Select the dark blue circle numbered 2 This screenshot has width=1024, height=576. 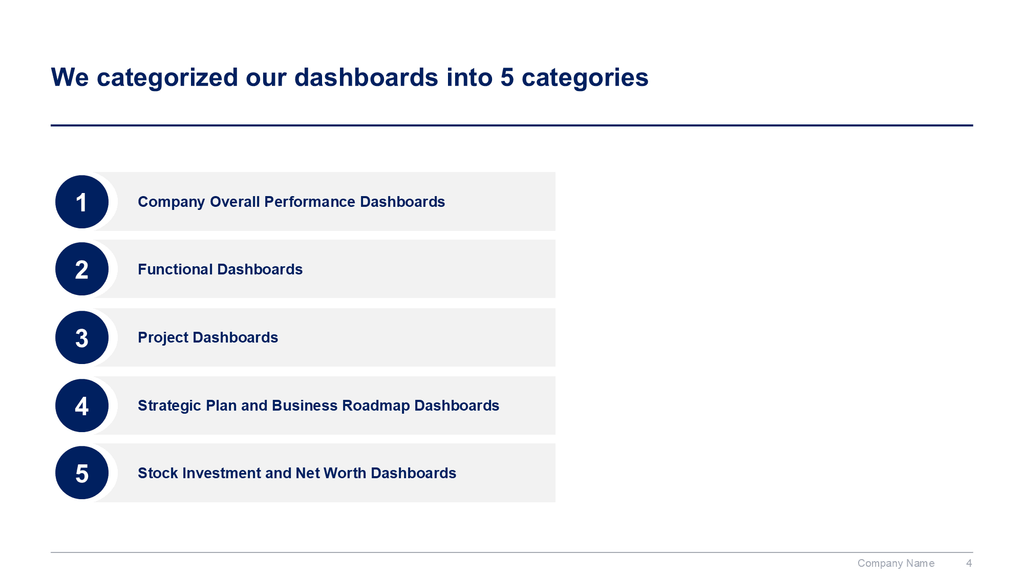tap(81, 269)
